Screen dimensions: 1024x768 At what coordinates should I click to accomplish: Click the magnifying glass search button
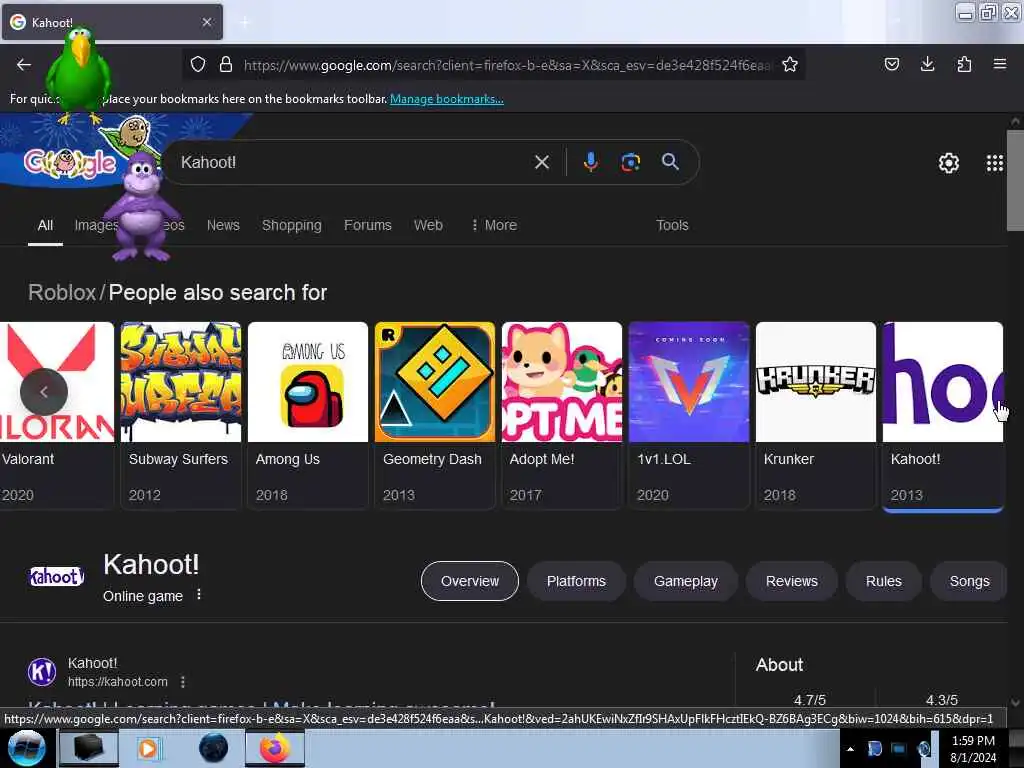click(670, 162)
